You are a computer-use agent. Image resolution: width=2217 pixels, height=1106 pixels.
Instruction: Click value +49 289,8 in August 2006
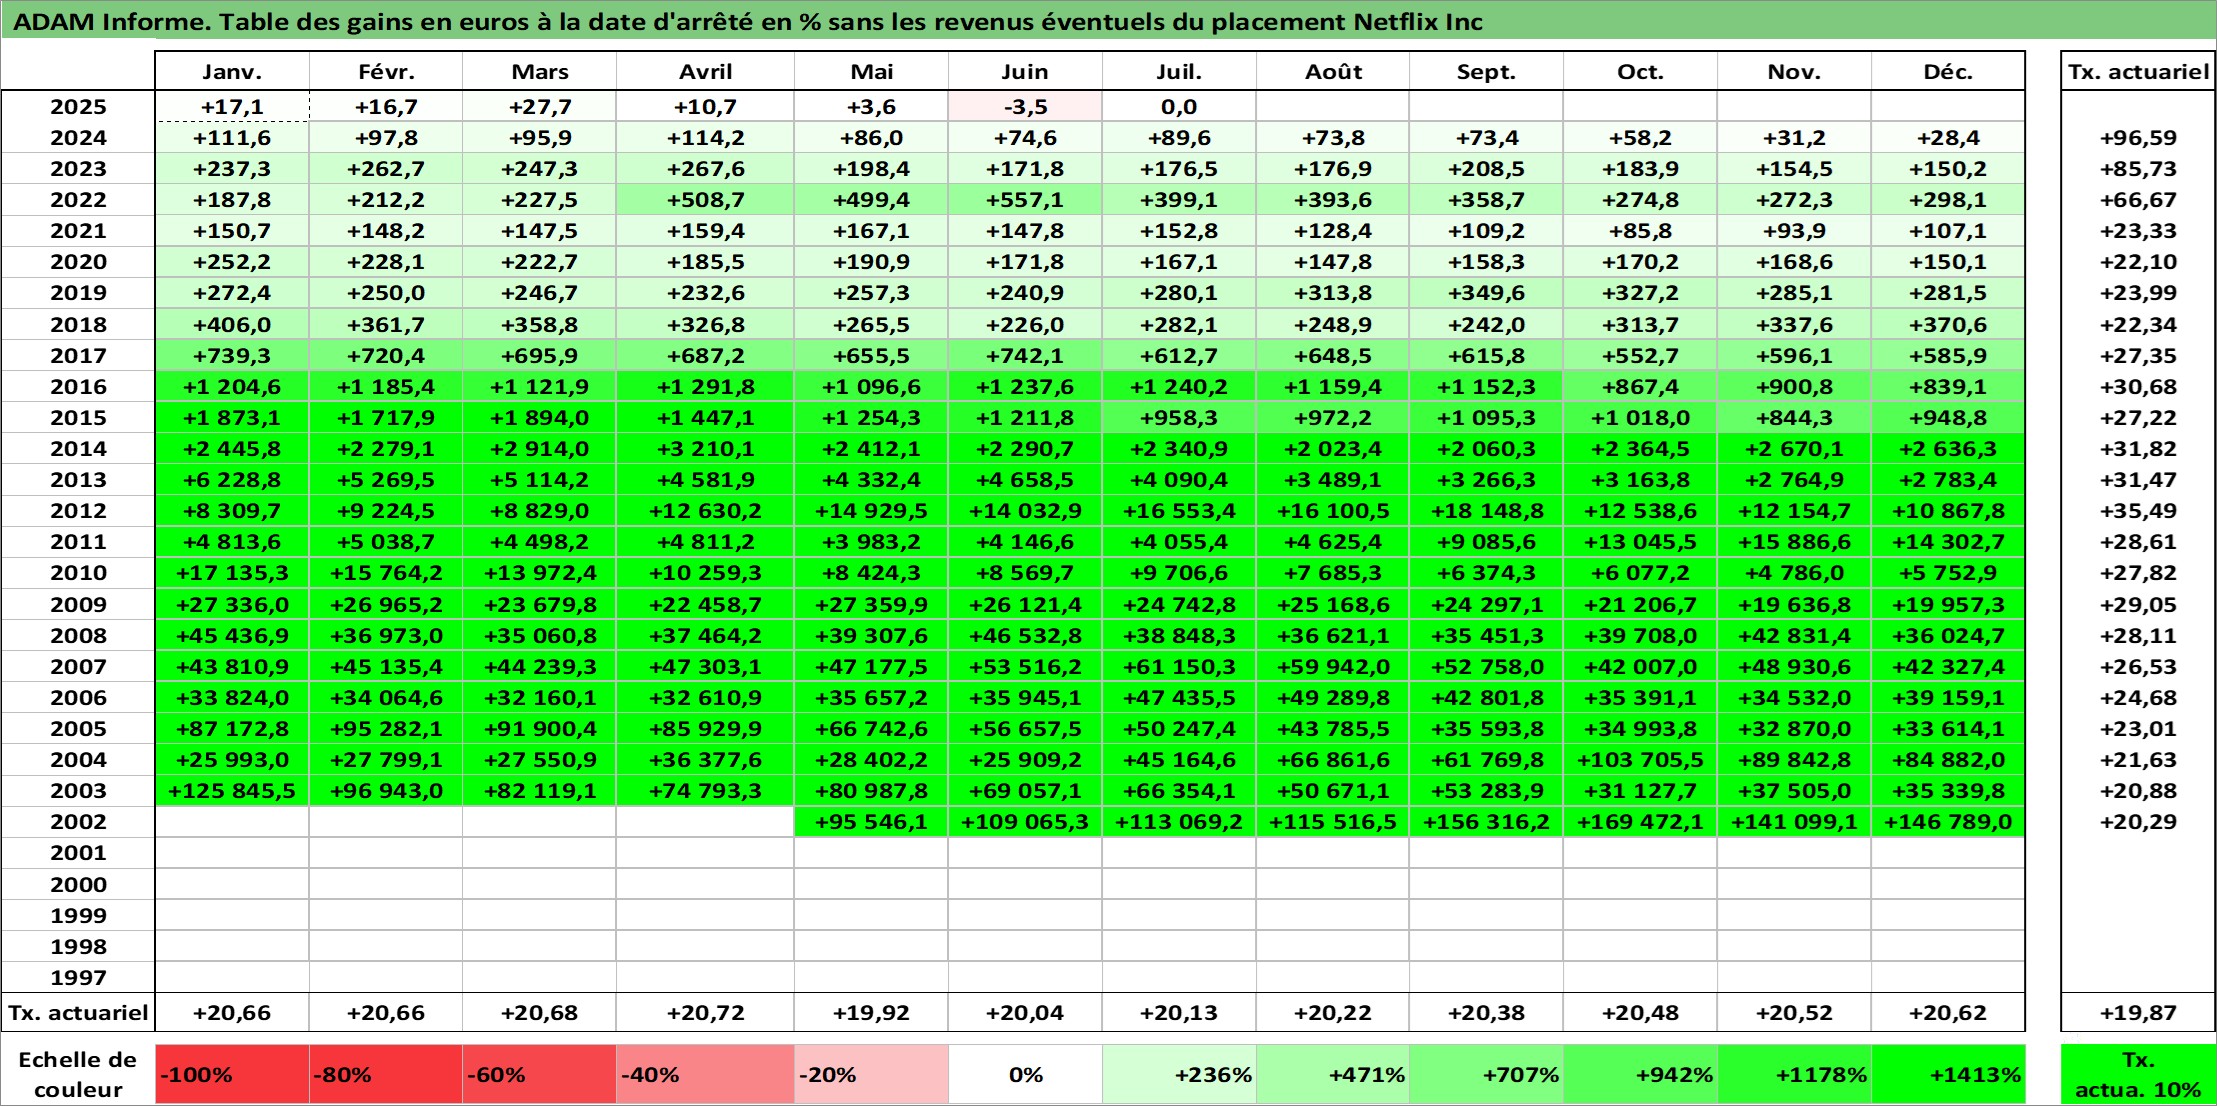(x=1333, y=698)
